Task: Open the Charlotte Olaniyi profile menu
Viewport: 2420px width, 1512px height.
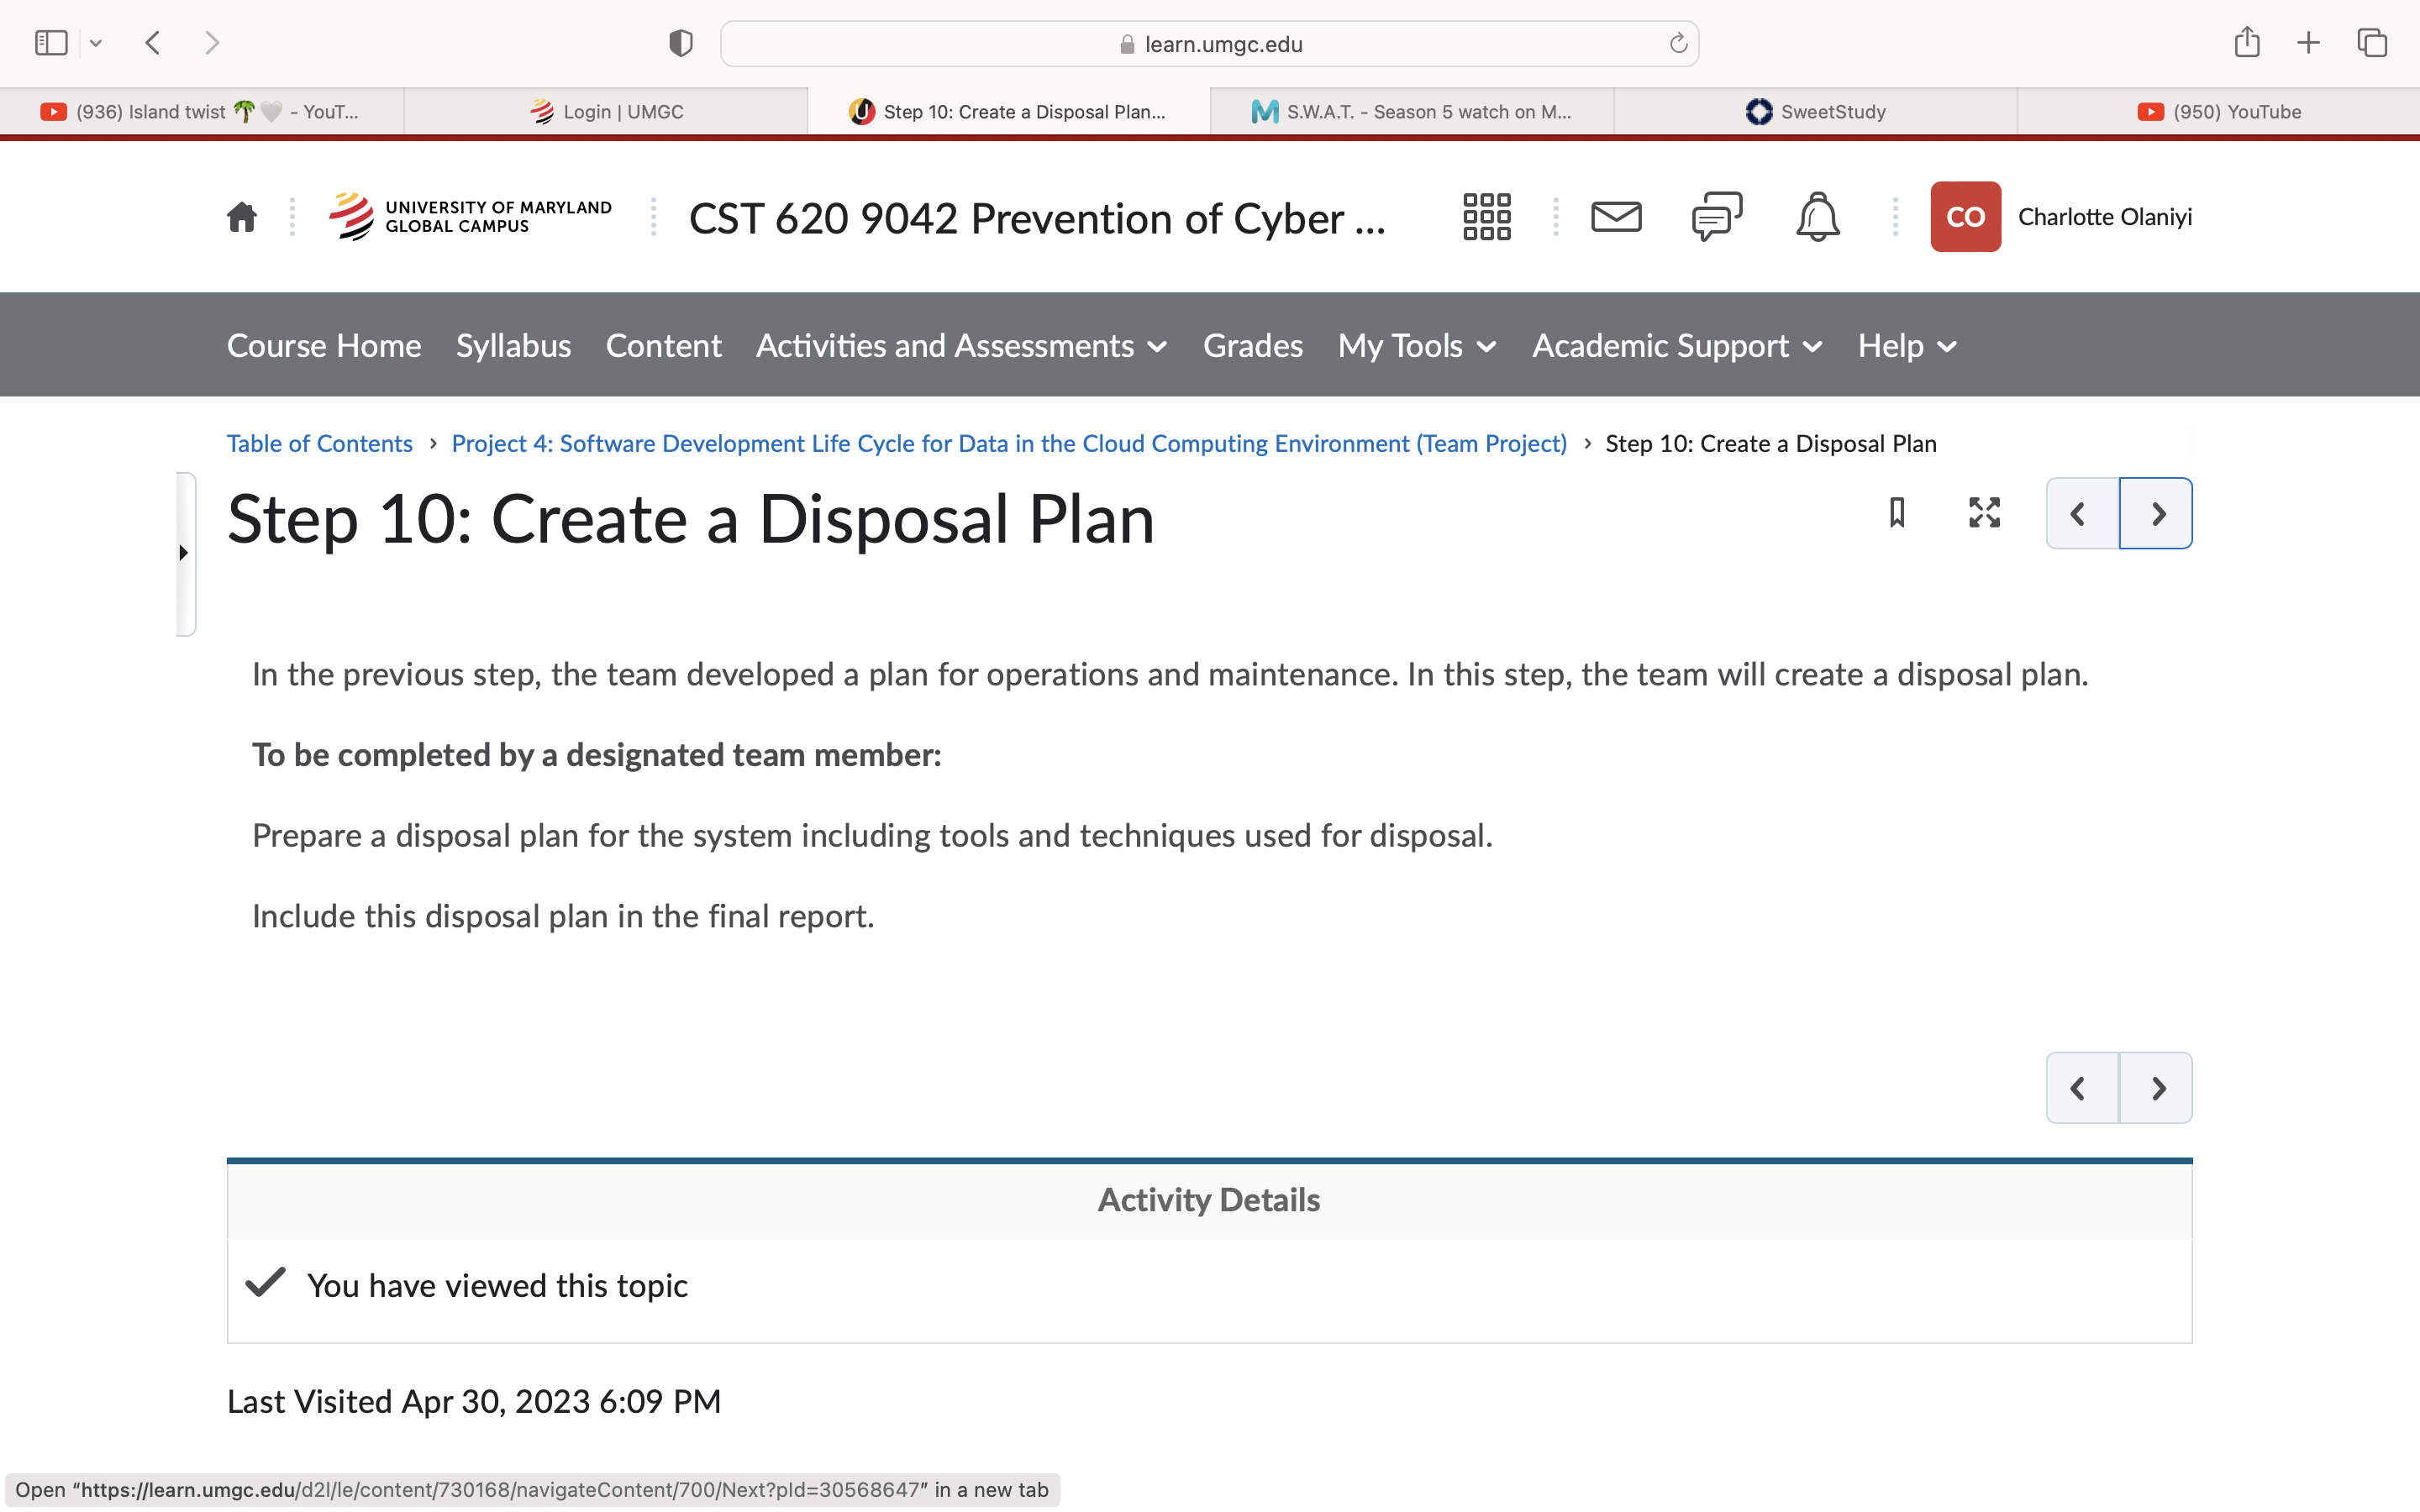Action: tap(2104, 217)
